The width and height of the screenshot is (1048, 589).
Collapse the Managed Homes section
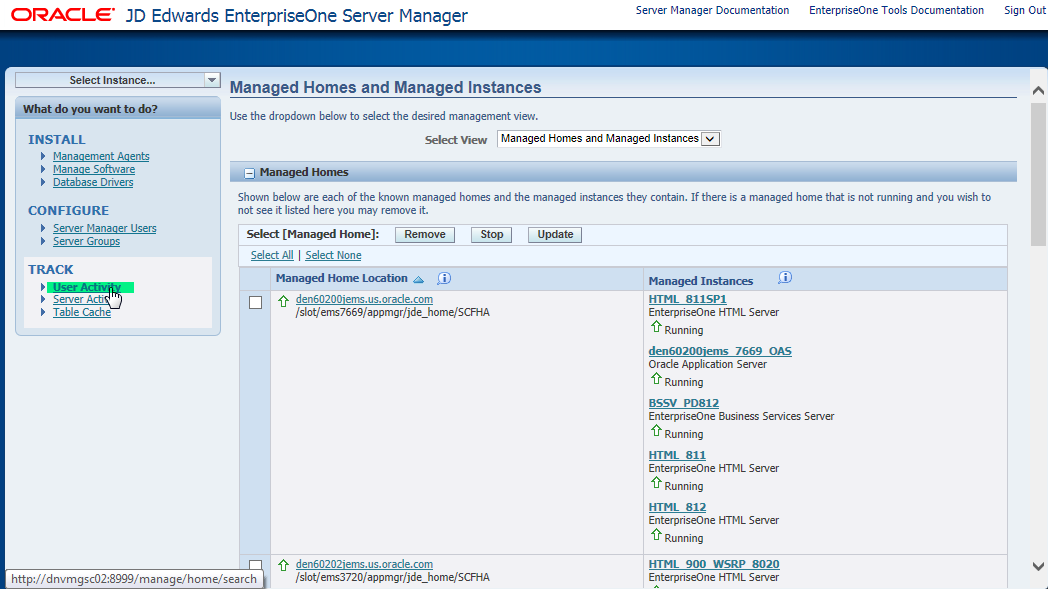coord(249,173)
